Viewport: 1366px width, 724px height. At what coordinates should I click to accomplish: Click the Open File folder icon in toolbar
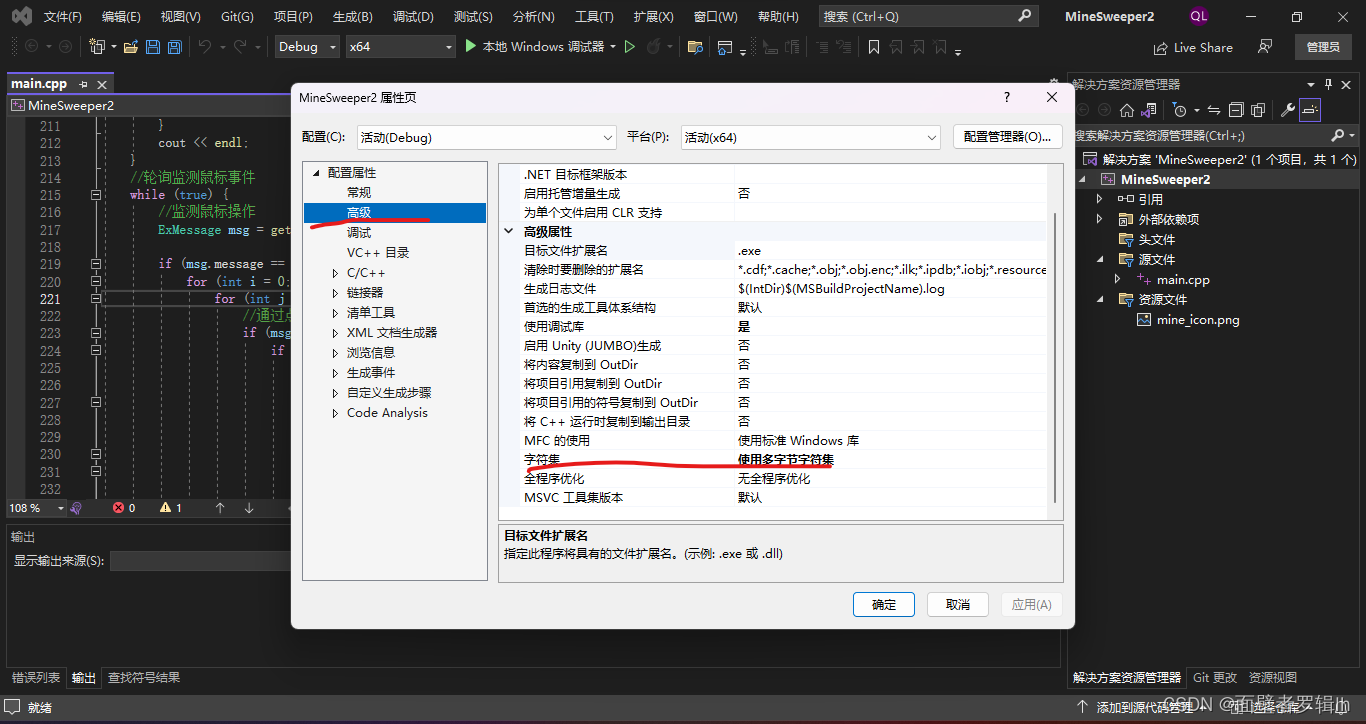coord(130,47)
